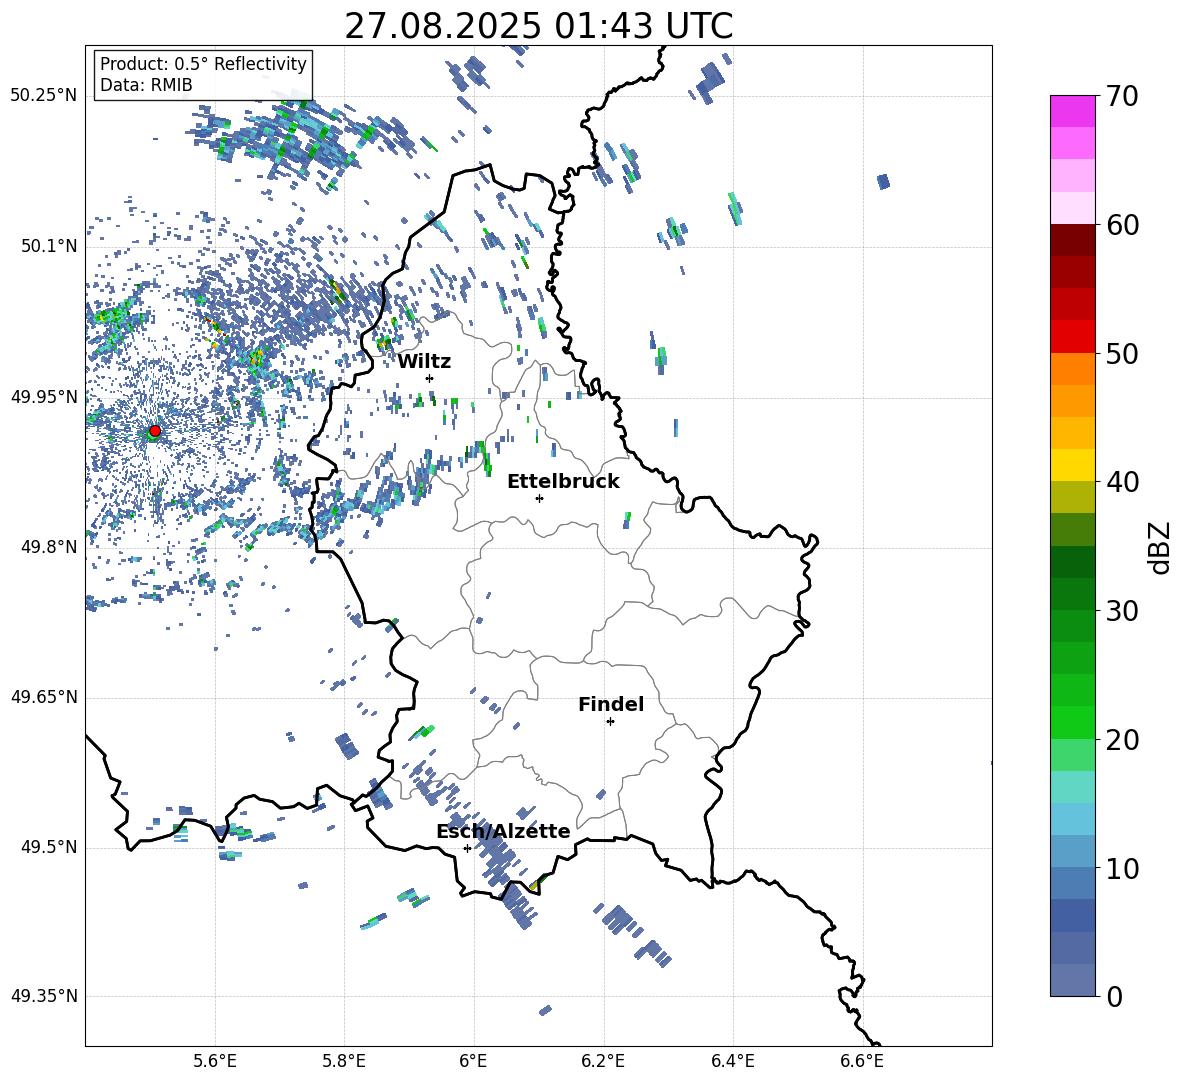This screenshot has width=1184, height=1081.
Task: Click the 40 tick on colorbar
Action: [1122, 482]
